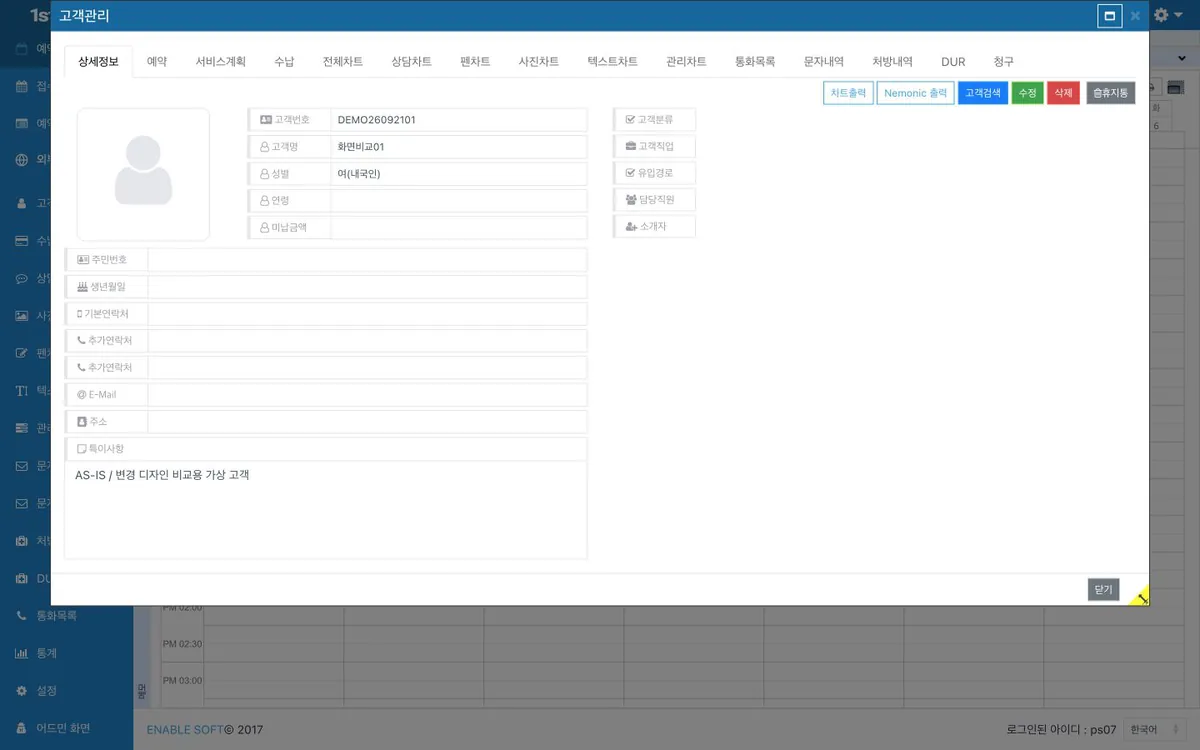Click the maximize icon in the 고객관리 title bar
The height and width of the screenshot is (750, 1200).
pos(1109,16)
